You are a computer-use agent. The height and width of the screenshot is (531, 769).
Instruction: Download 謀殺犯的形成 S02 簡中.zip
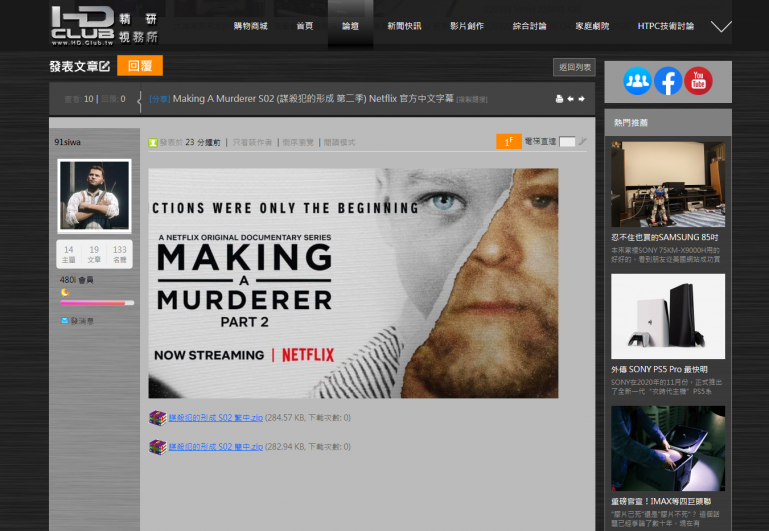[216, 447]
